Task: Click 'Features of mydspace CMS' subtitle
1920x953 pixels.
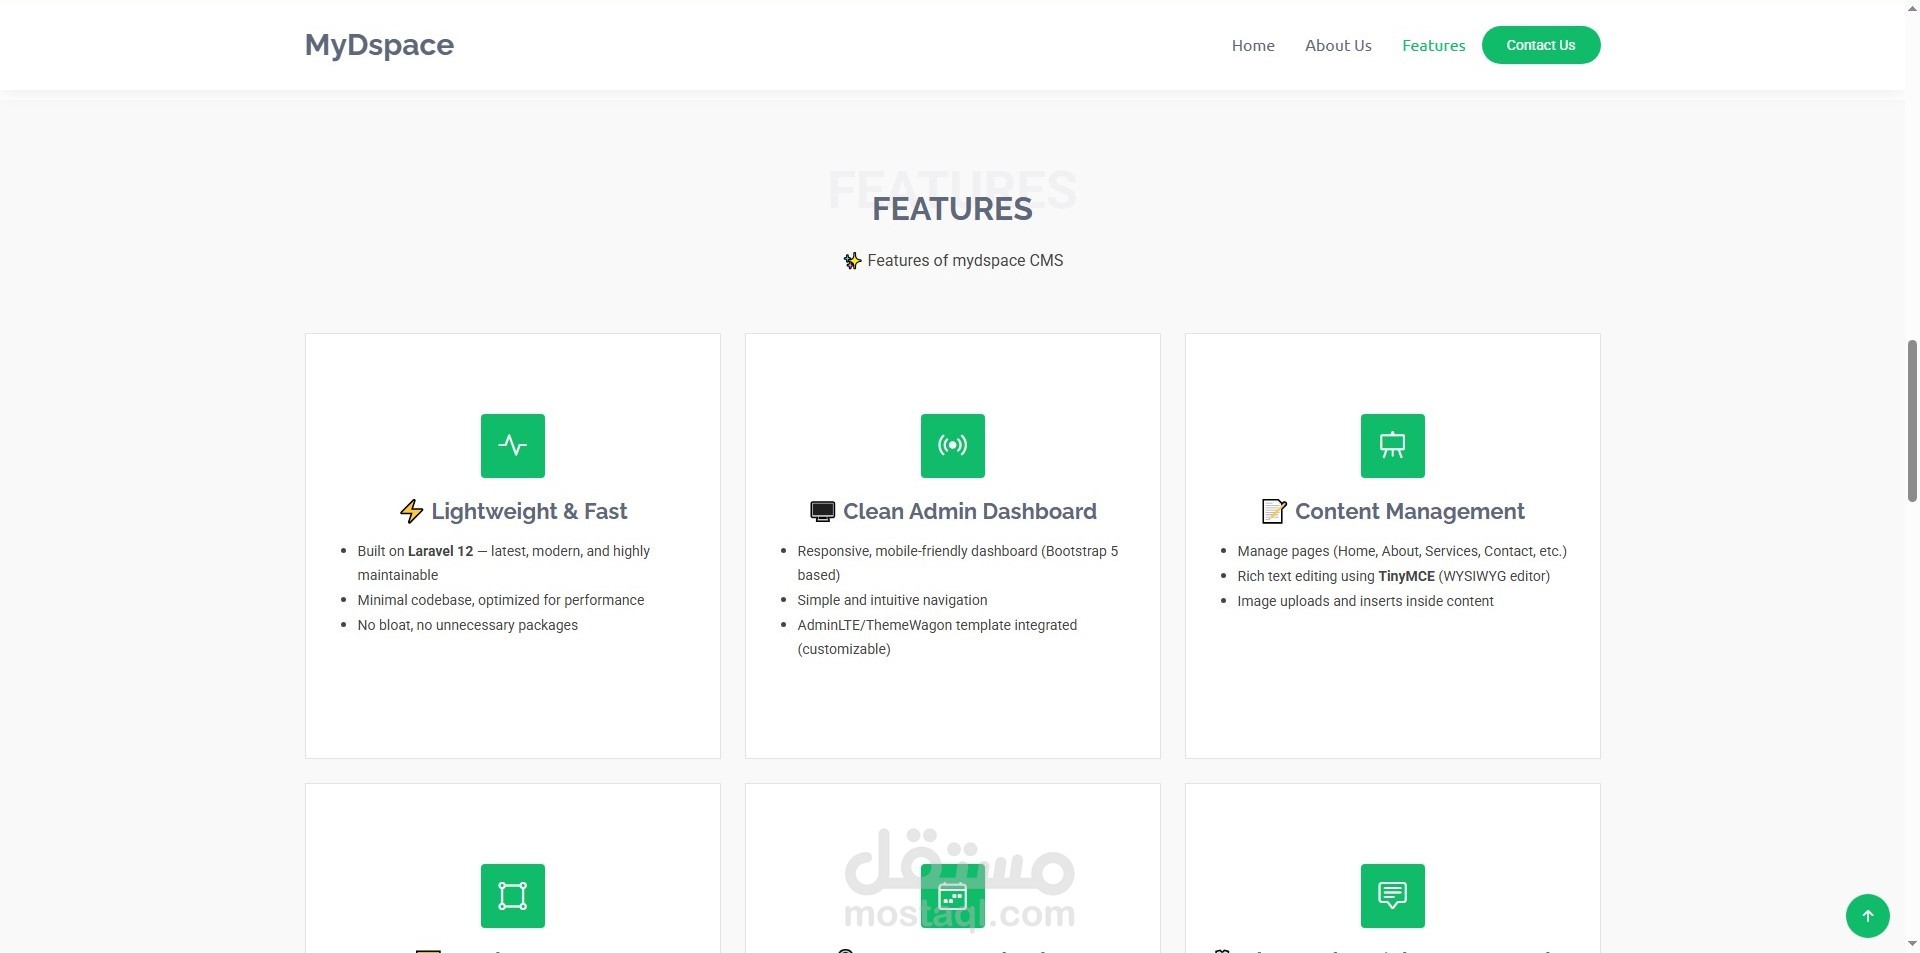Action: [x=965, y=261]
